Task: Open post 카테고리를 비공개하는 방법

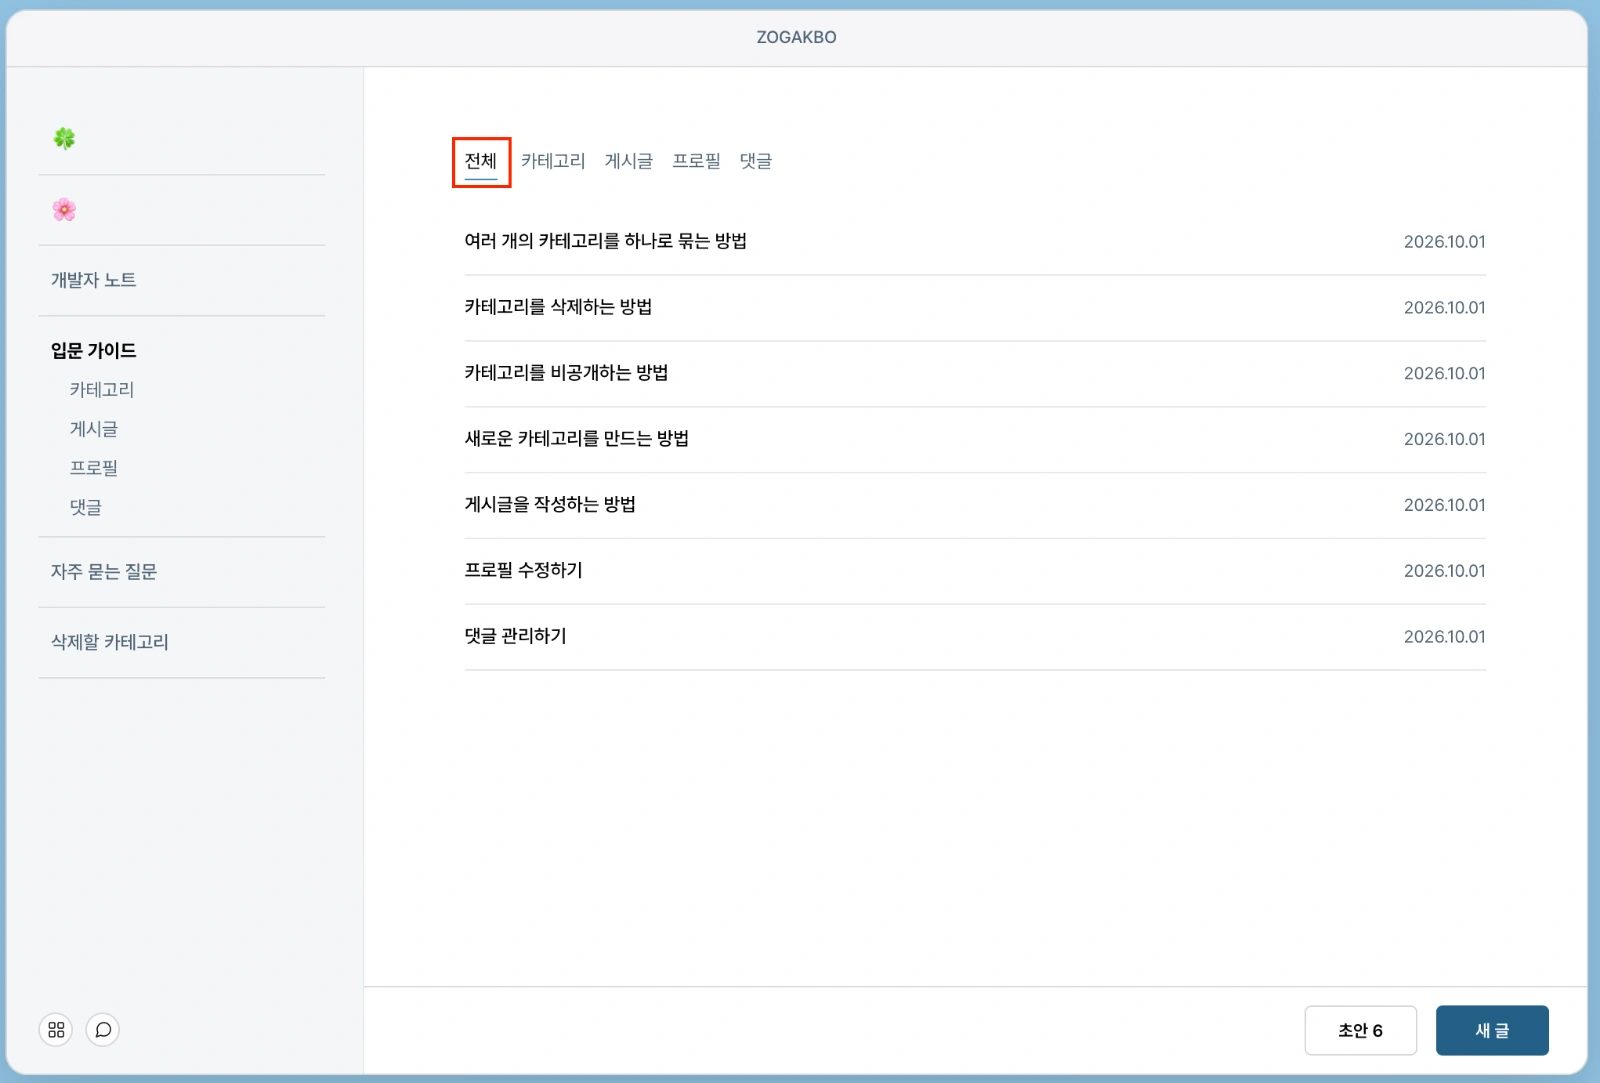Action: pyautogui.click(x=975, y=373)
